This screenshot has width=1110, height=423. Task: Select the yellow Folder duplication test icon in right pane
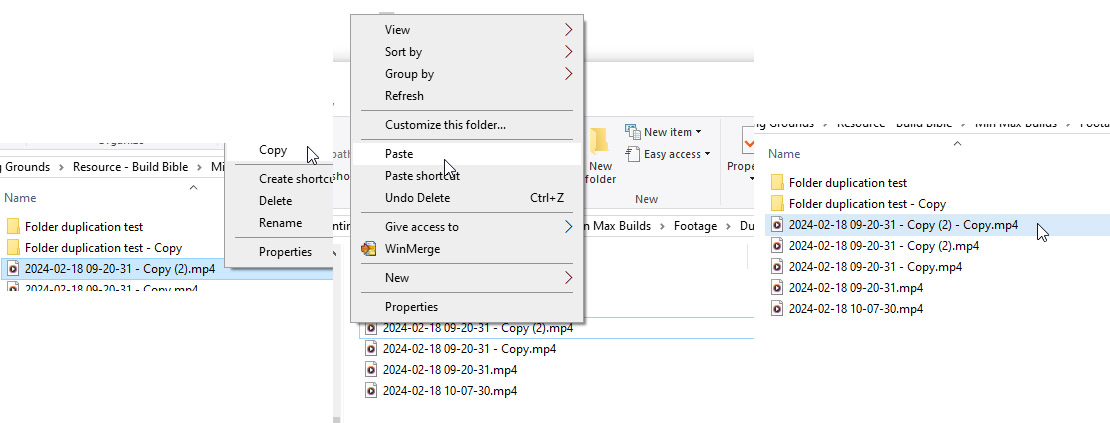pos(777,182)
